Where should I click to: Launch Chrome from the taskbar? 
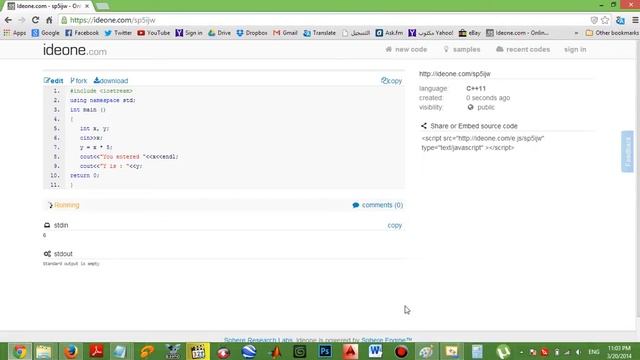tap(19, 351)
